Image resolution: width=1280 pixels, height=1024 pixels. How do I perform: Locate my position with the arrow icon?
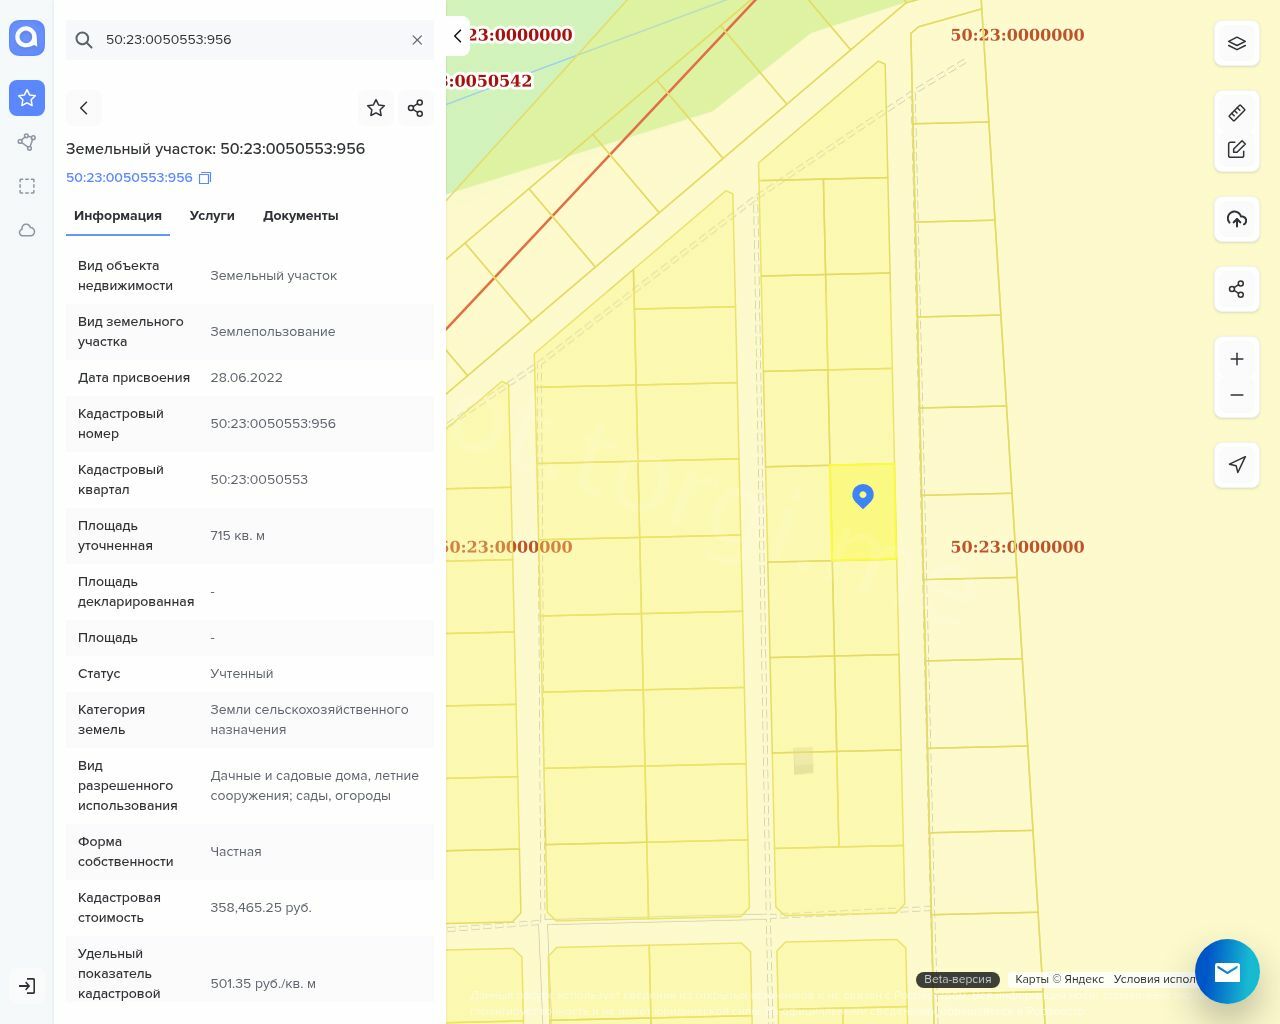(x=1236, y=465)
